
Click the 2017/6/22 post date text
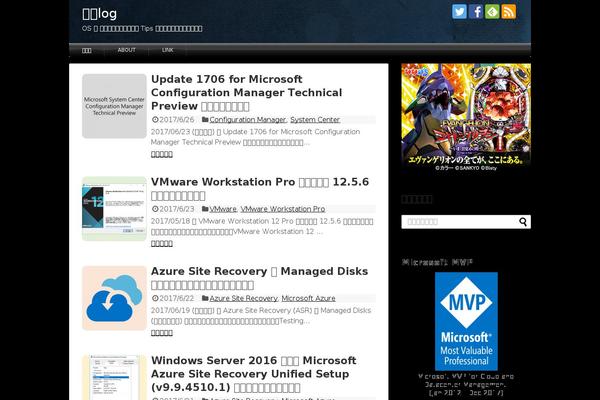coord(176,298)
